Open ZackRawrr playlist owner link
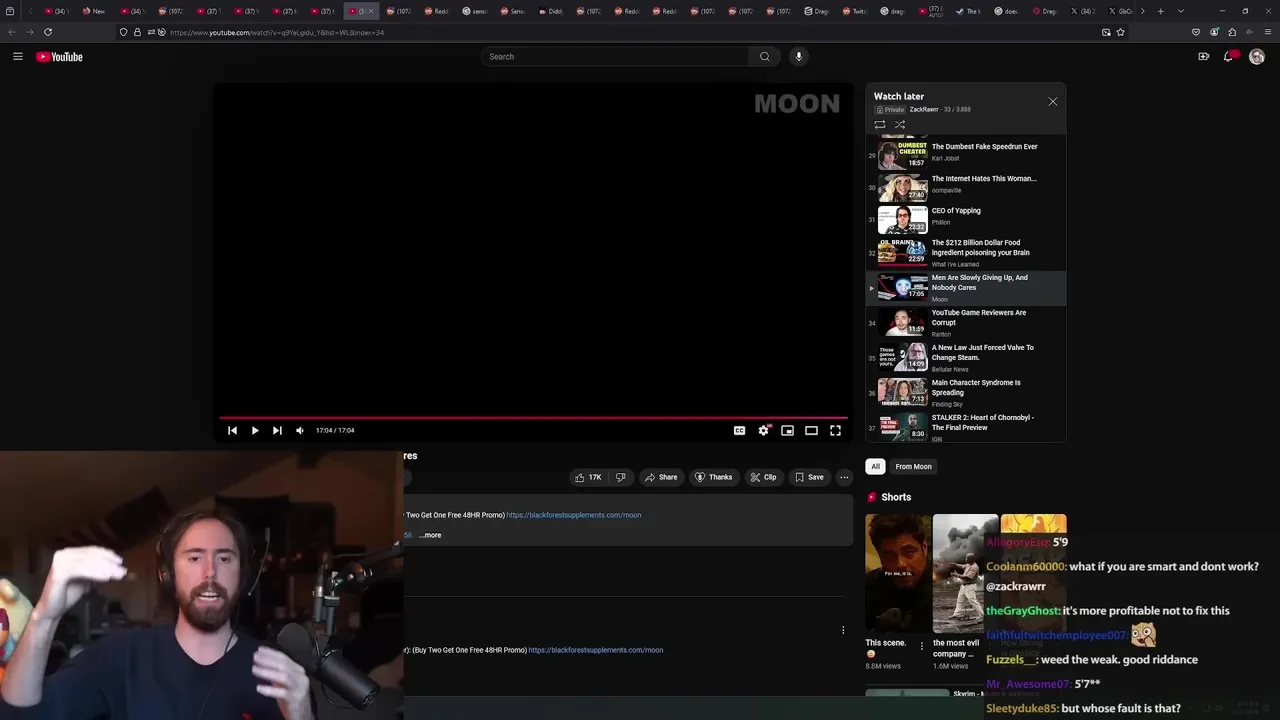This screenshot has width=1280, height=720. pyautogui.click(x=923, y=109)
